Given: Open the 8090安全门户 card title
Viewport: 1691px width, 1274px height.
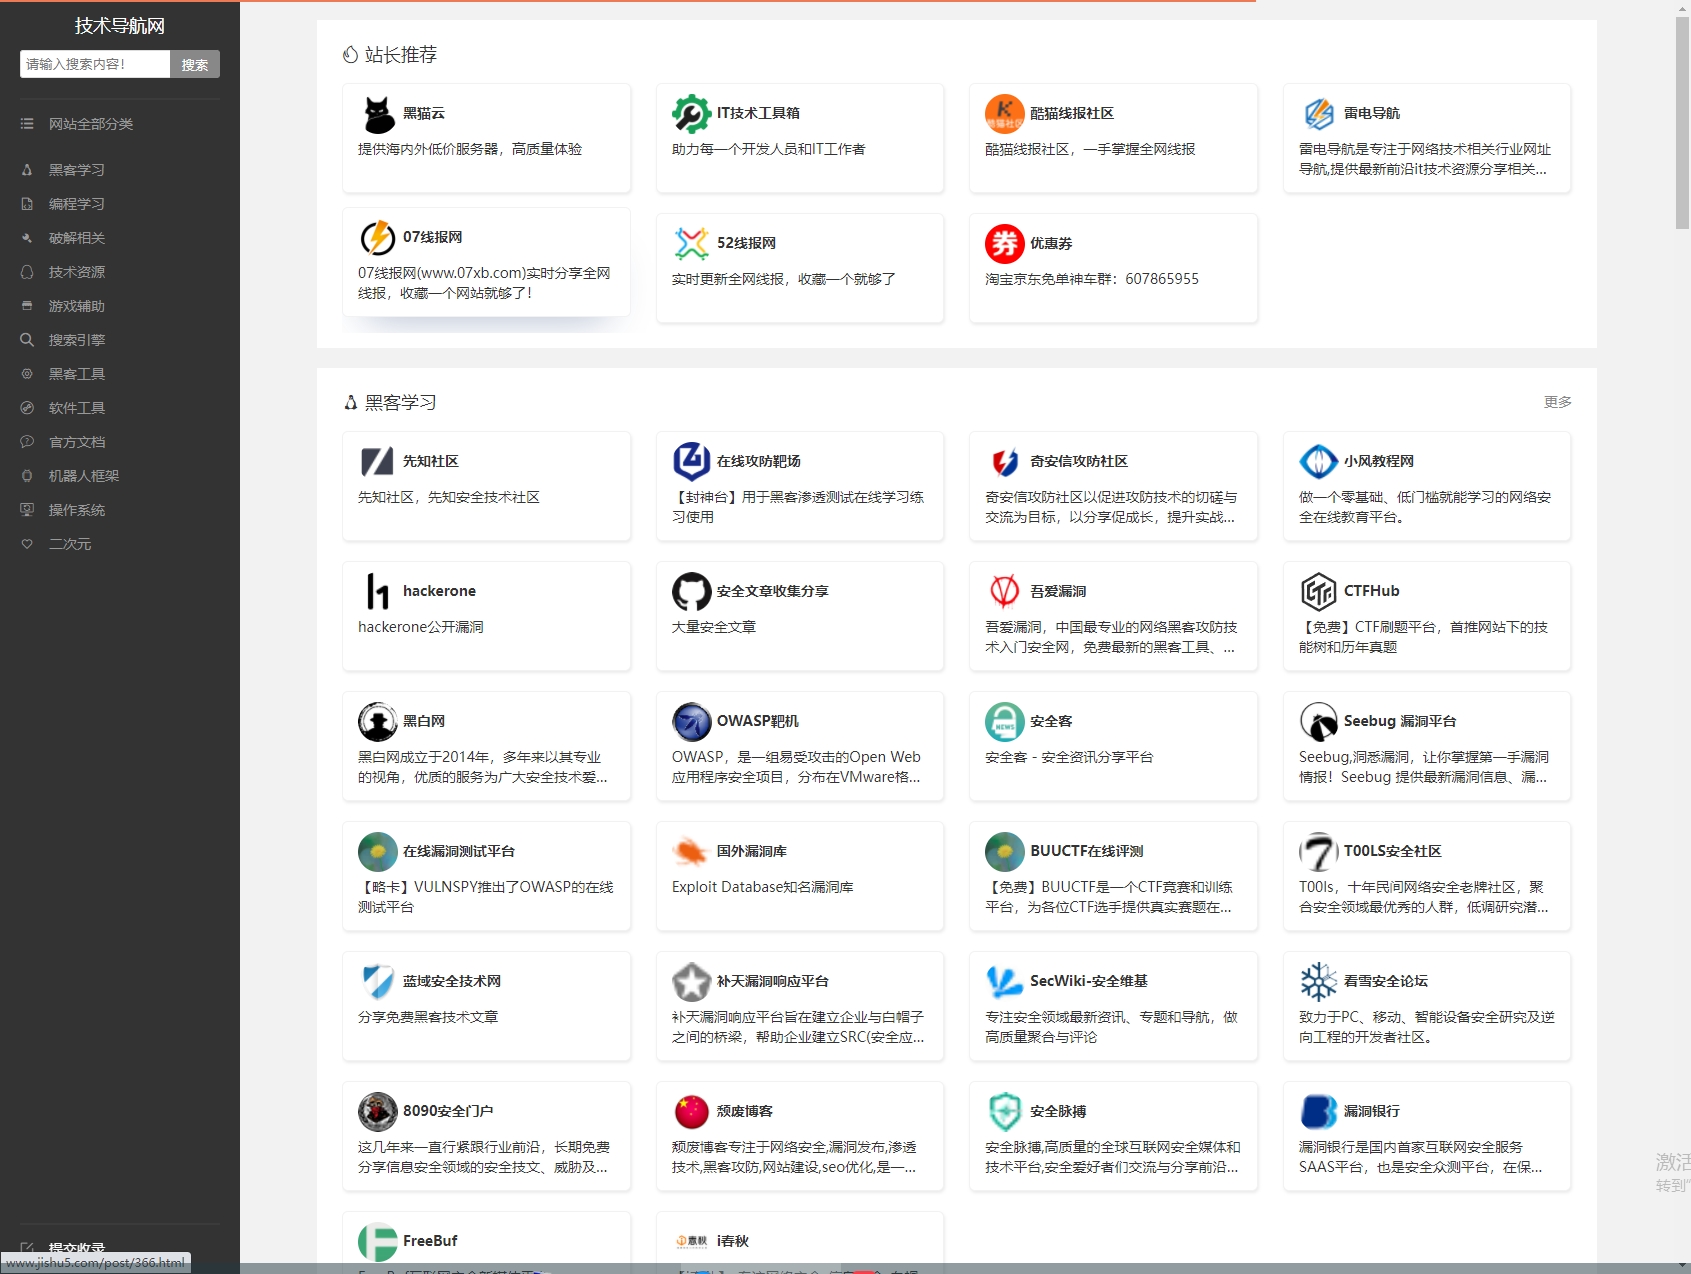Looking at the screenshot, I should tap(448, 1112).
